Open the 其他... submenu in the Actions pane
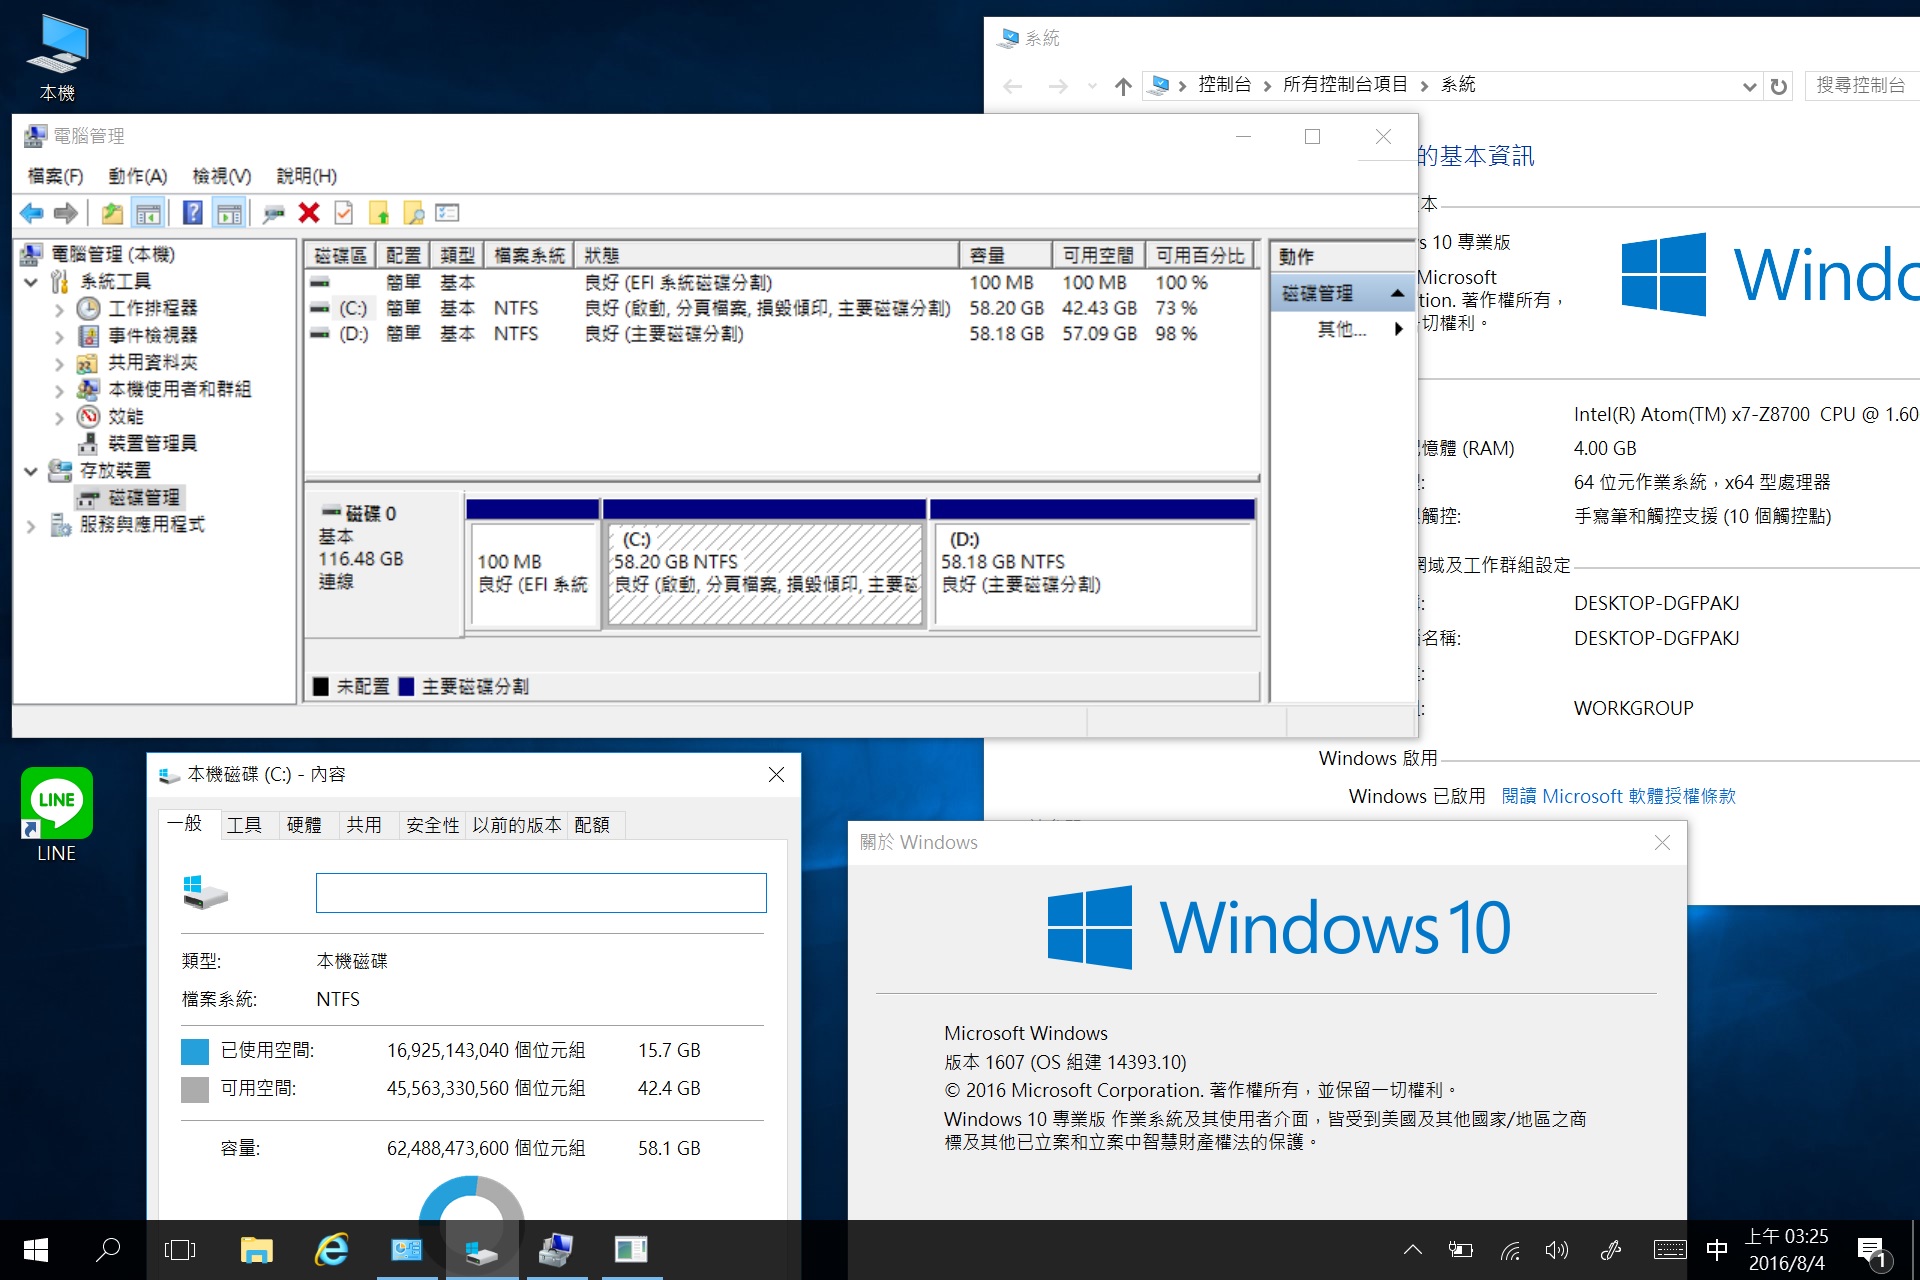The image size is (1920, 1280). pos(1342,329)
